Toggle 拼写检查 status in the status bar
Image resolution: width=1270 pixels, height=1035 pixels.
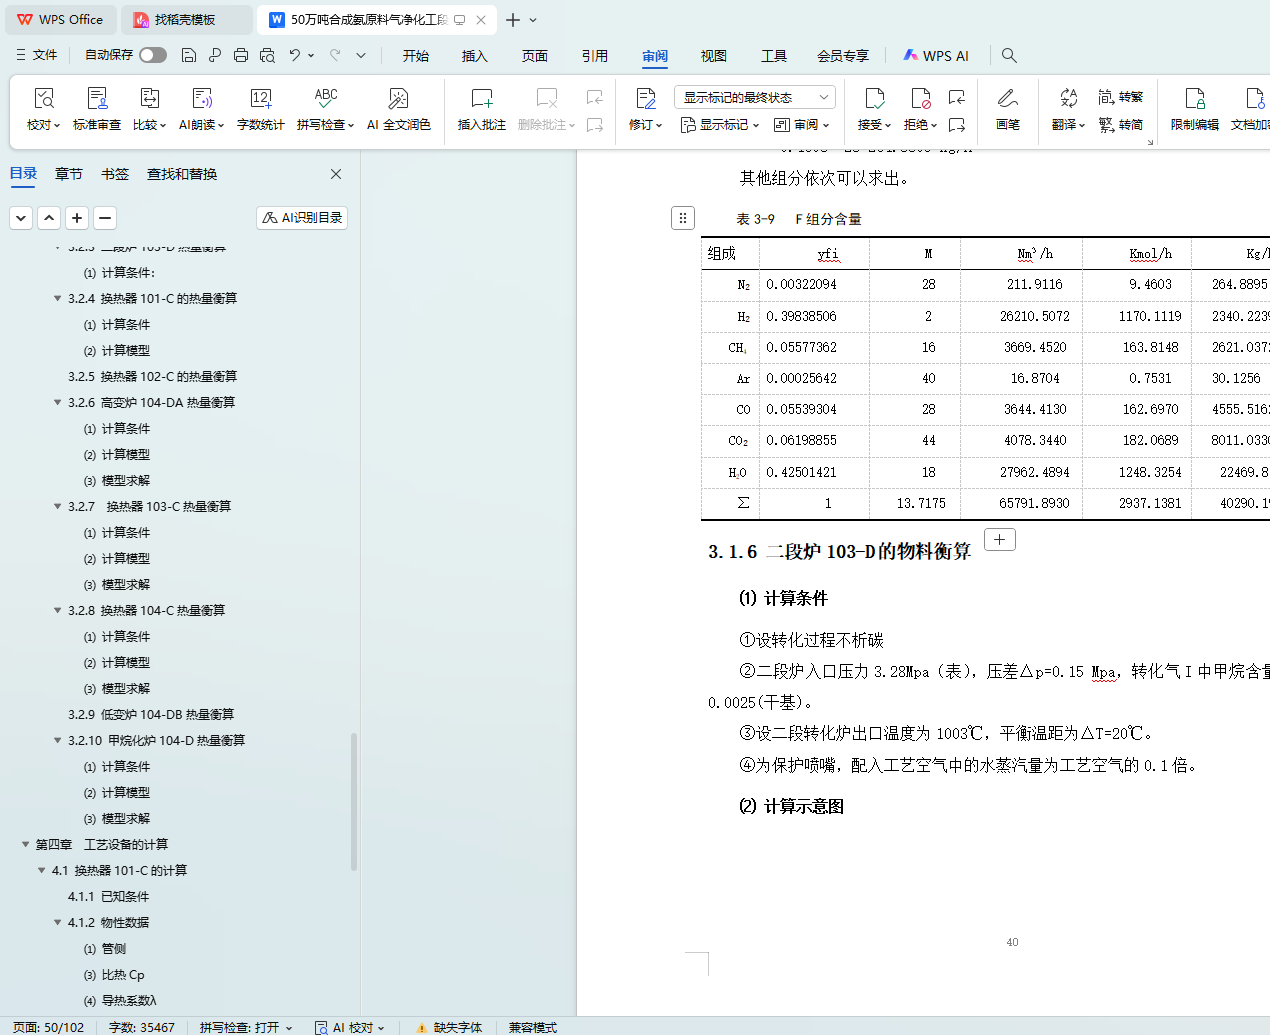245,1027
